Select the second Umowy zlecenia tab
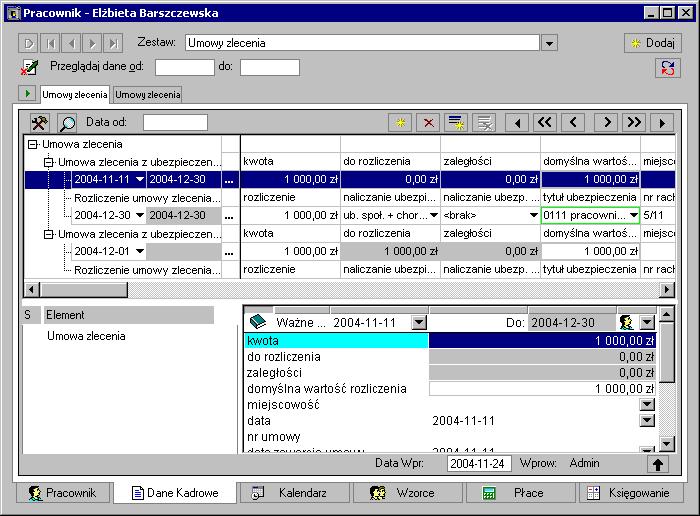 pyautogui.click(x=148, y=95)
